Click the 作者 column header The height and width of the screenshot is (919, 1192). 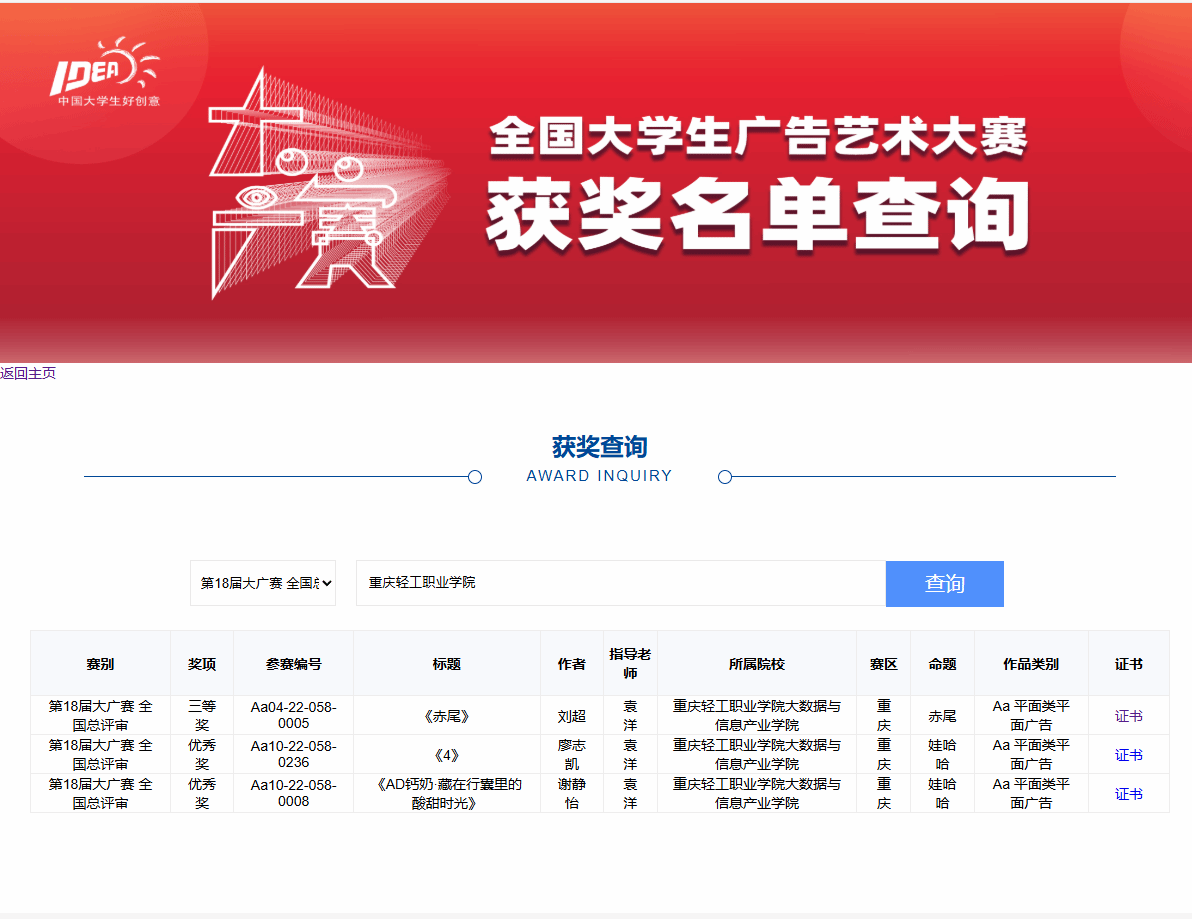point(572,664)
